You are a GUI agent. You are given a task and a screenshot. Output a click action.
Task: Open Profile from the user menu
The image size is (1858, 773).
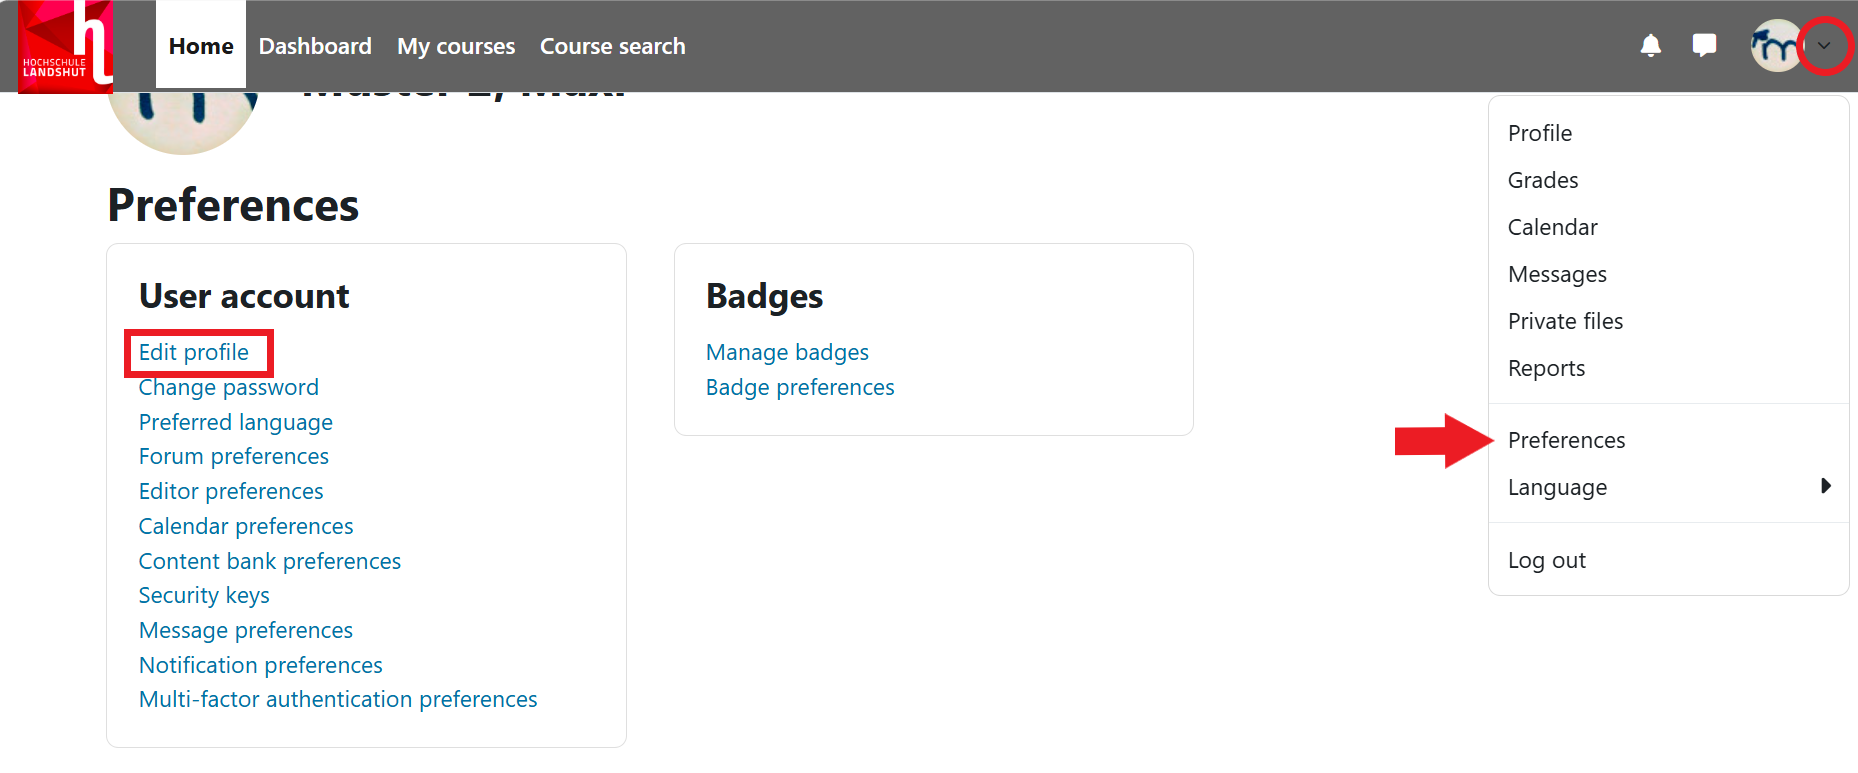[x=1539, y=133]
